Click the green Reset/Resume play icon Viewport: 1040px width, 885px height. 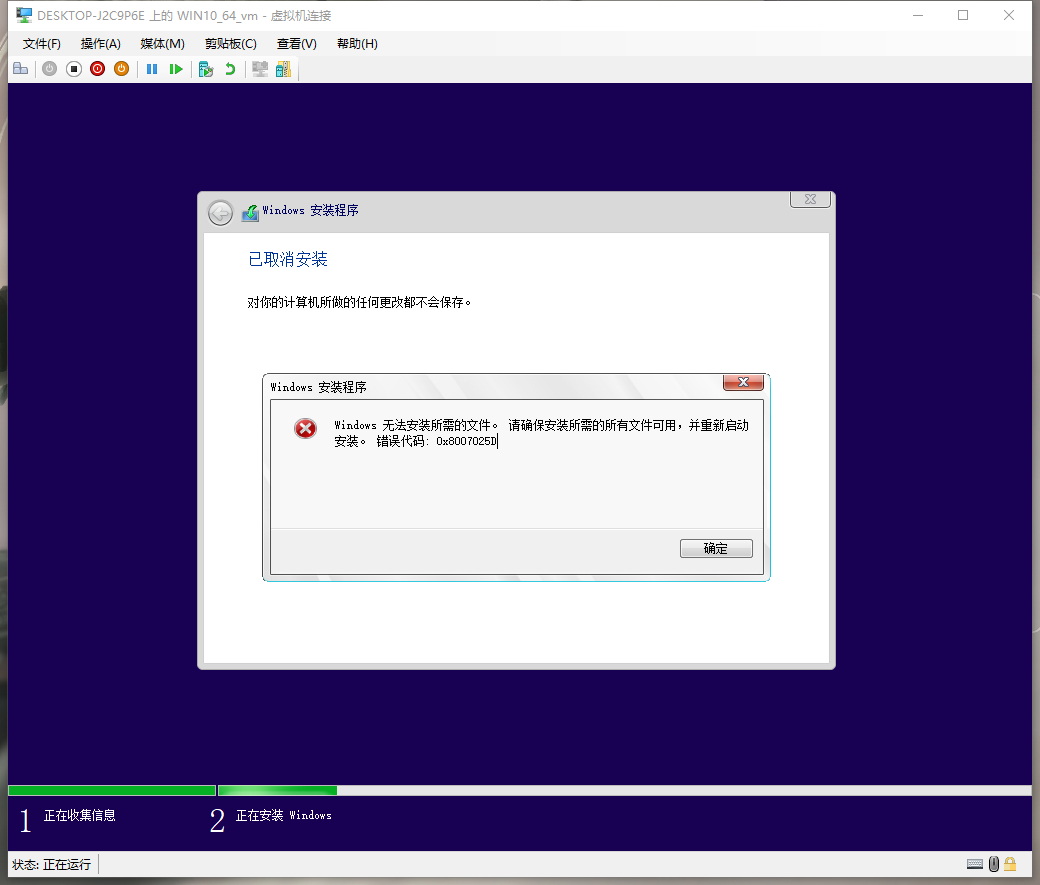(176, 69)
